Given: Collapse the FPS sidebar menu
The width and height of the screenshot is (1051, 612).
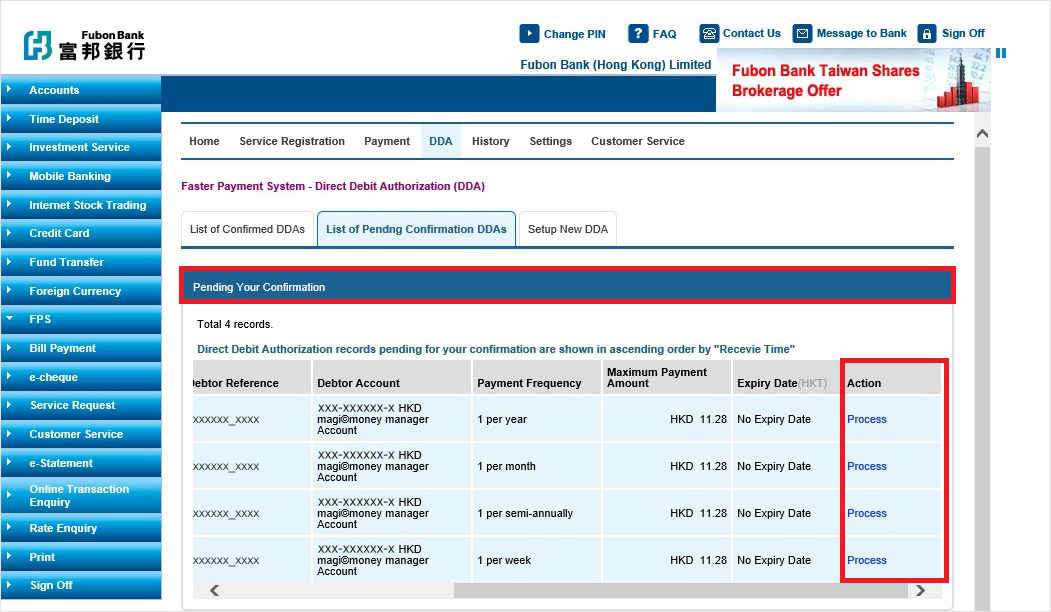Looking at the screenshot, I should (80, 319).
